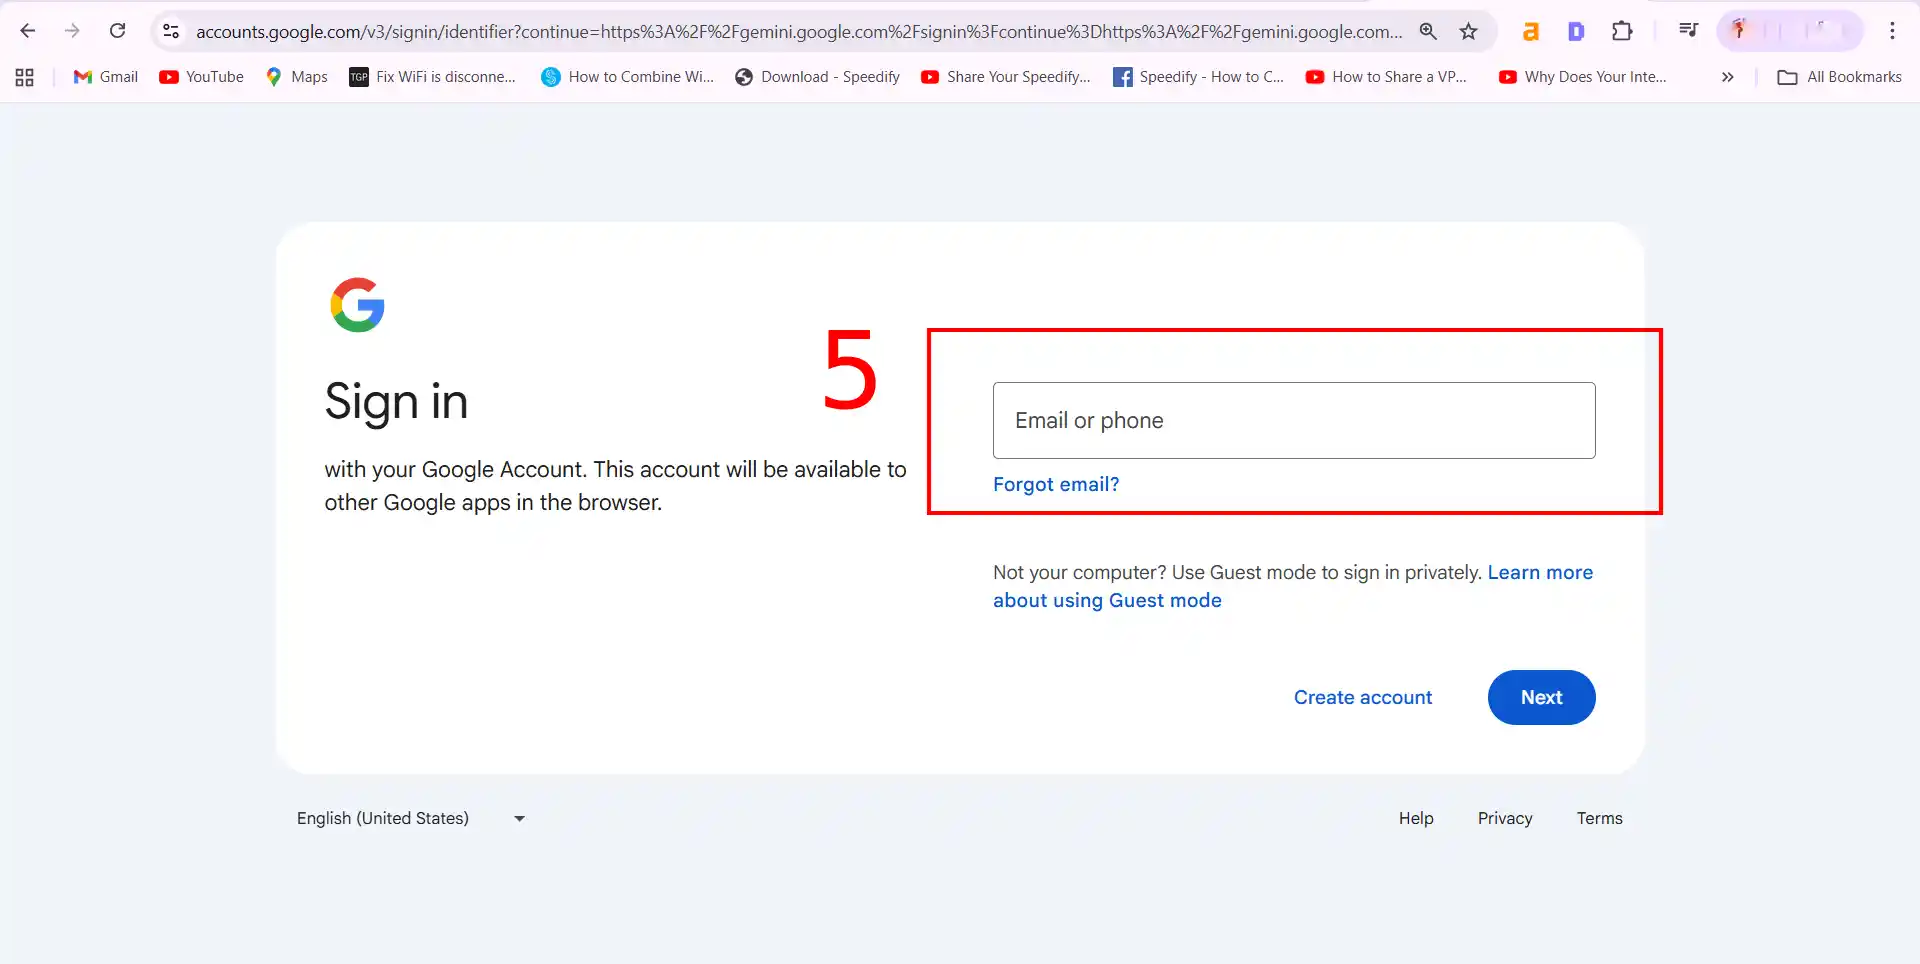Click the orange 'a' extension icon
The height and width of the screenshot is (964, 1920).
[1530, 31]
